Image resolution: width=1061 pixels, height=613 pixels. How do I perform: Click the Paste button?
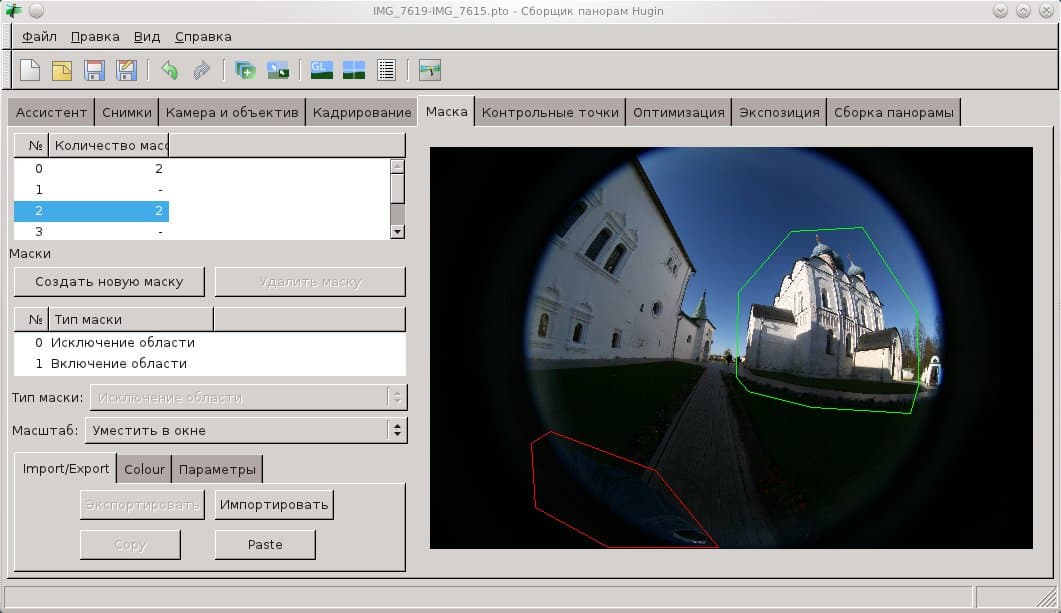265,545
